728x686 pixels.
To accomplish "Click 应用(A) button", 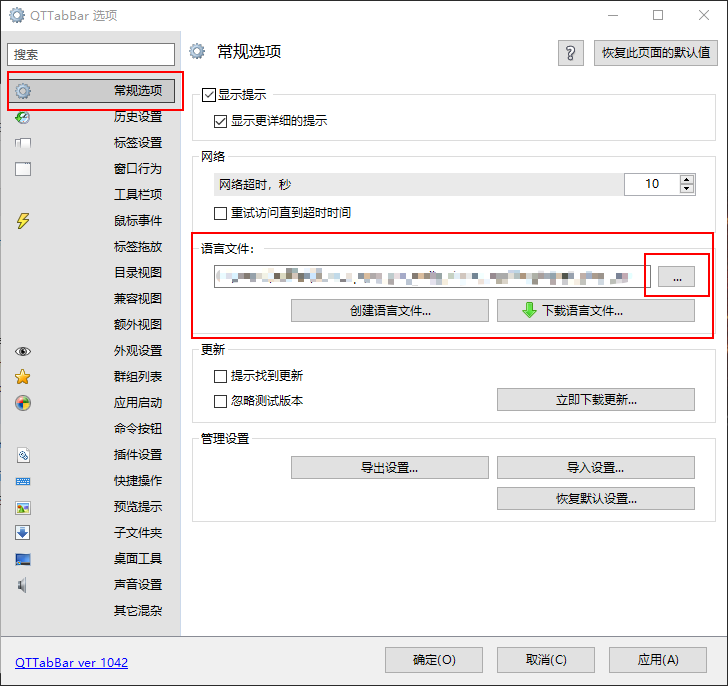I will coord(658,660).
